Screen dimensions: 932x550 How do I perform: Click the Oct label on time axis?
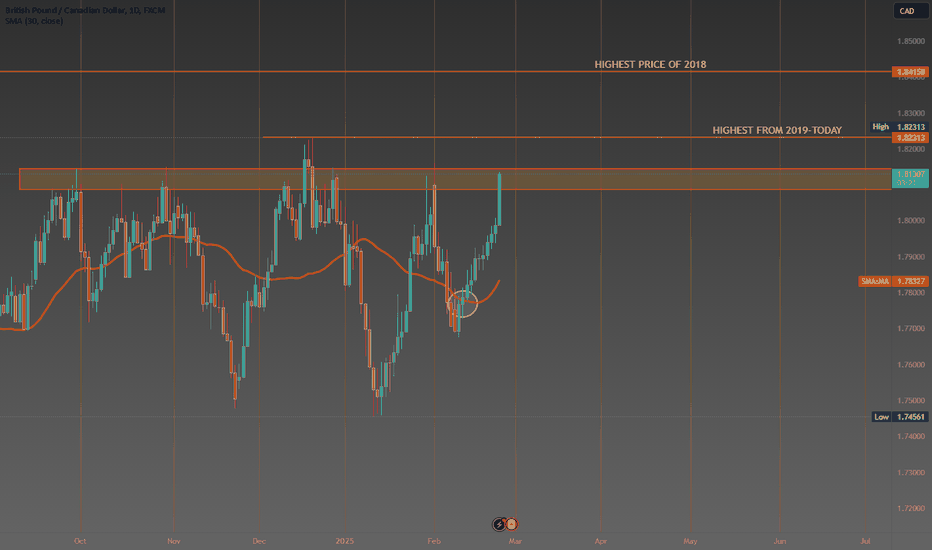(80, 541)
